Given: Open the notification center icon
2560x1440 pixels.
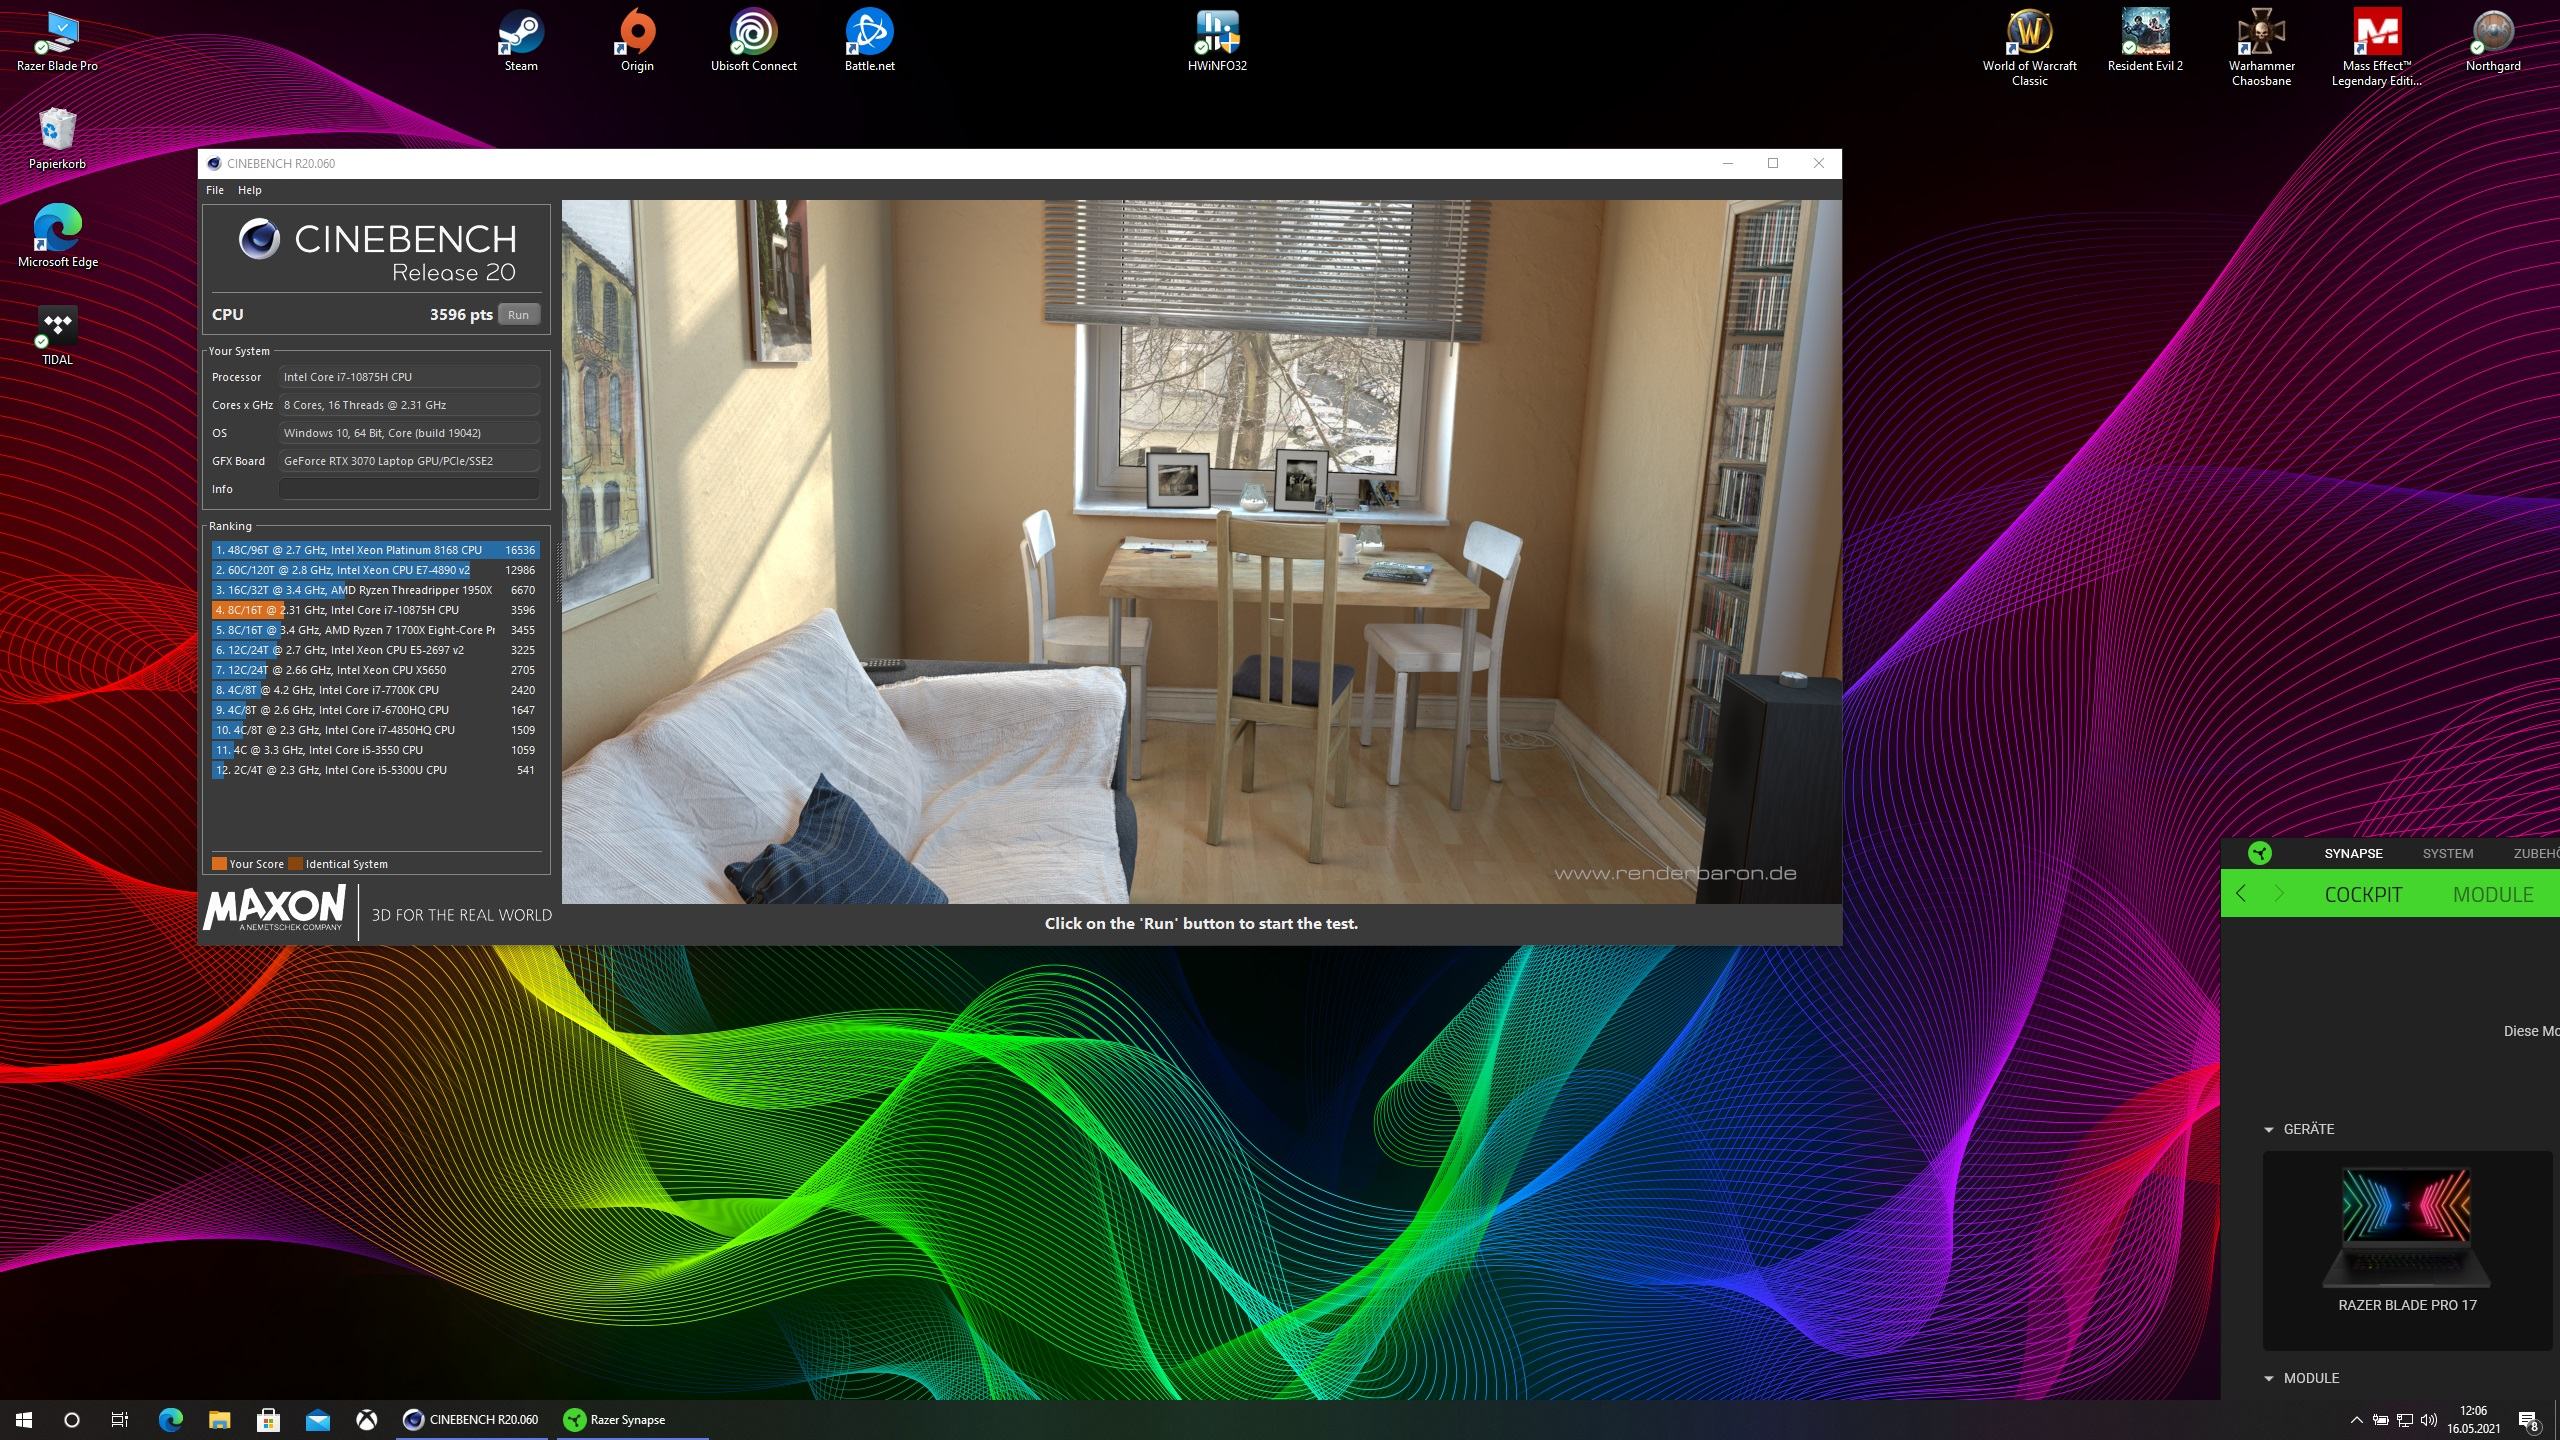Looking at the screenshot, I should coord(2528,1420).
